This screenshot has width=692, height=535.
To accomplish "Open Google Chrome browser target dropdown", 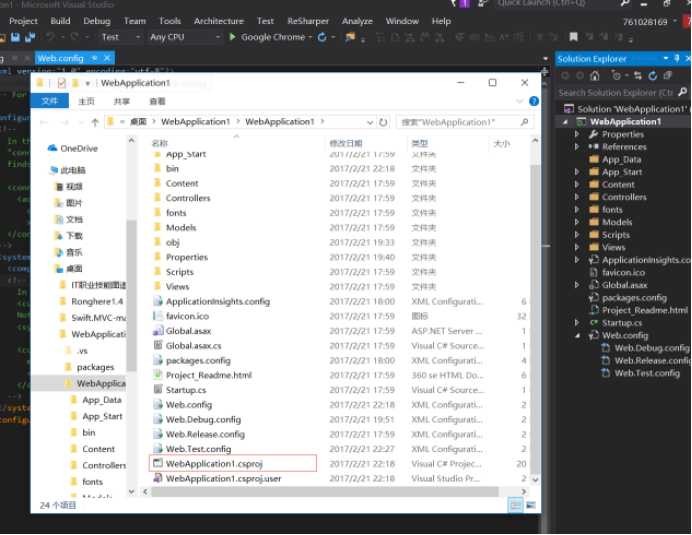I will coord(310,37).
